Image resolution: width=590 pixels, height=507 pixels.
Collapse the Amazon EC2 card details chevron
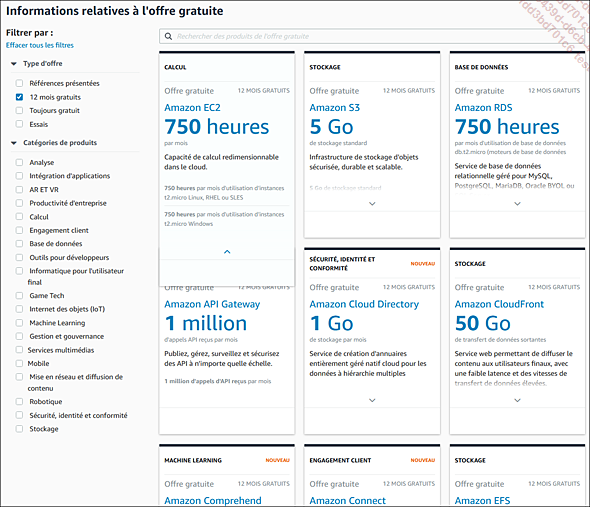point(227,252)
